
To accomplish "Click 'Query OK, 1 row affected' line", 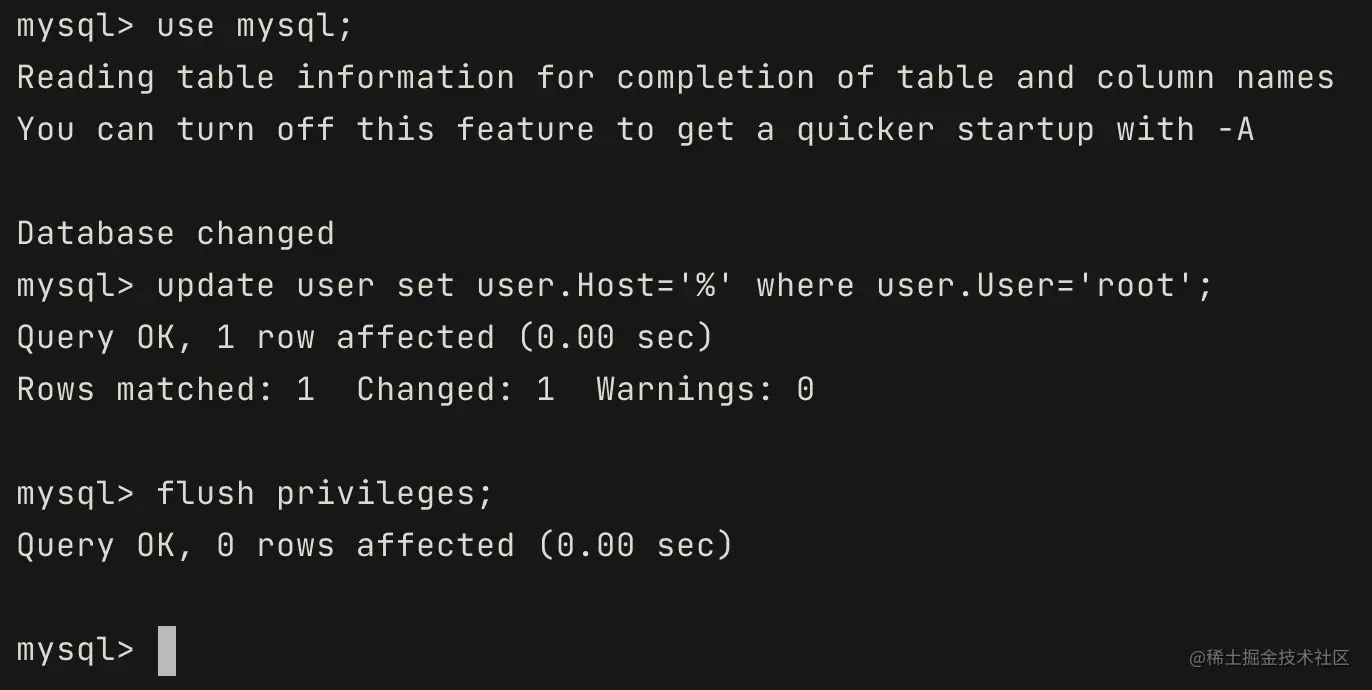I will pyautogui.click(x=365, y=338).
